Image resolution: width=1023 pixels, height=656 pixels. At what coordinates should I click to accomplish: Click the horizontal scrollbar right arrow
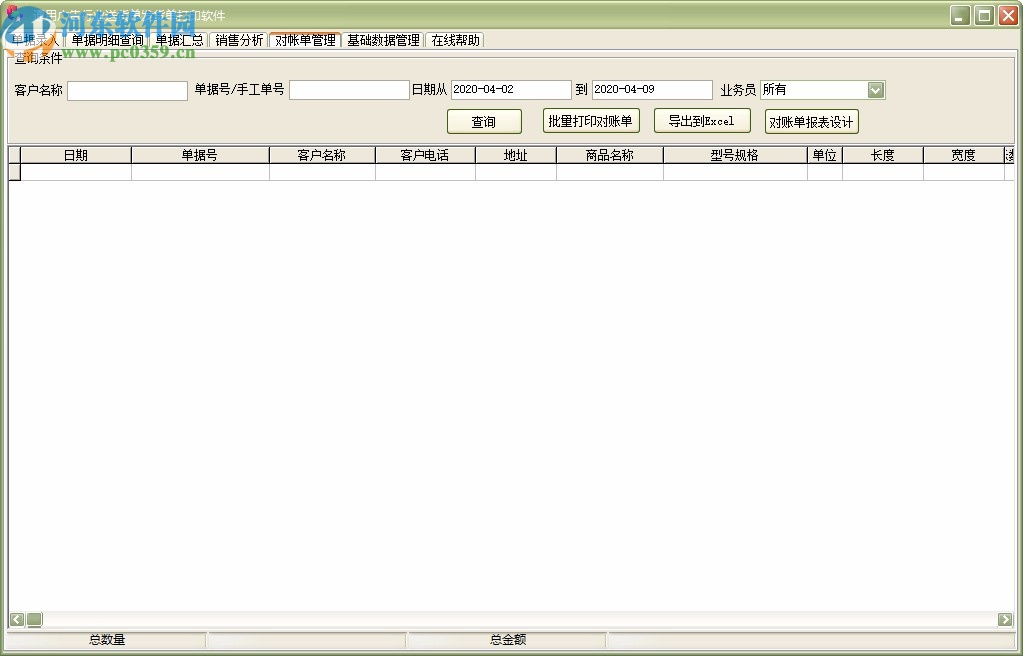(1005, 619)
